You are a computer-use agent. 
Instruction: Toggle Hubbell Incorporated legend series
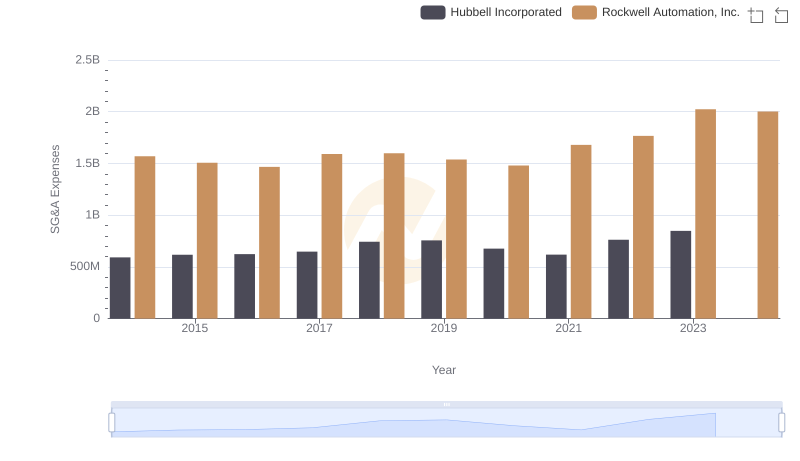(x=491, y=12)
